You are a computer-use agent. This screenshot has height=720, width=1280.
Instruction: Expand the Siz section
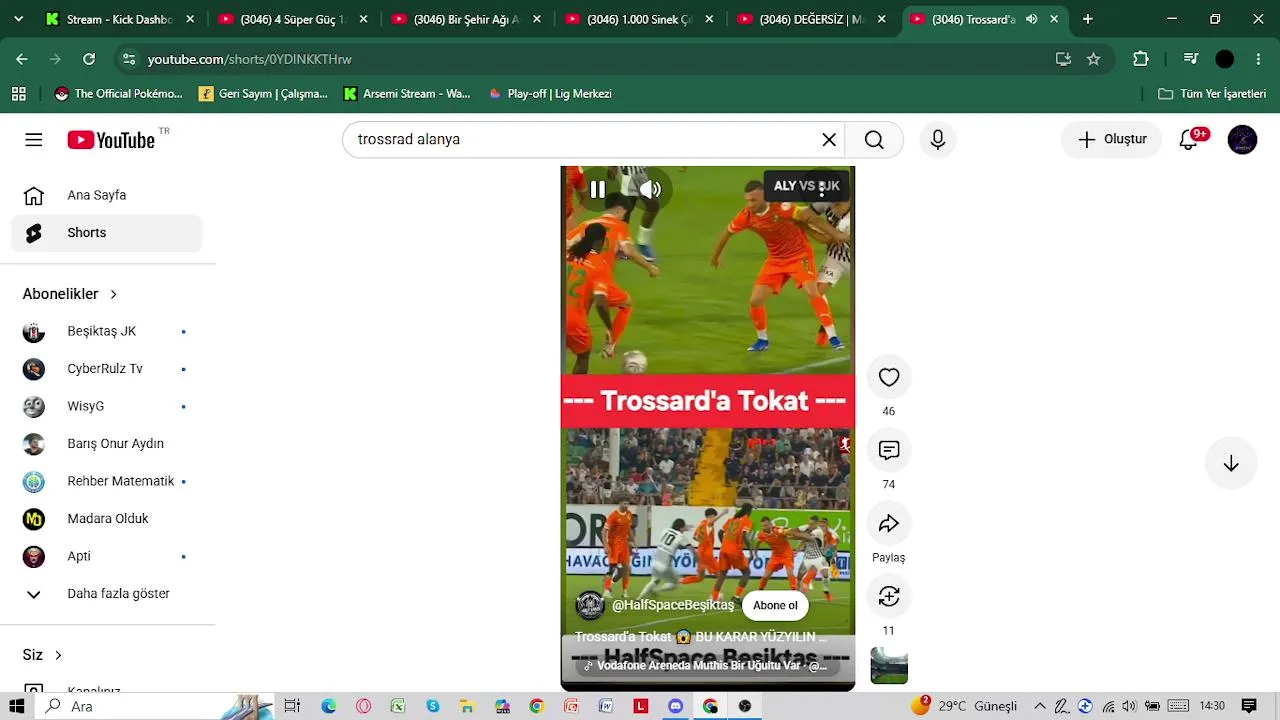[x=42, y=655]
